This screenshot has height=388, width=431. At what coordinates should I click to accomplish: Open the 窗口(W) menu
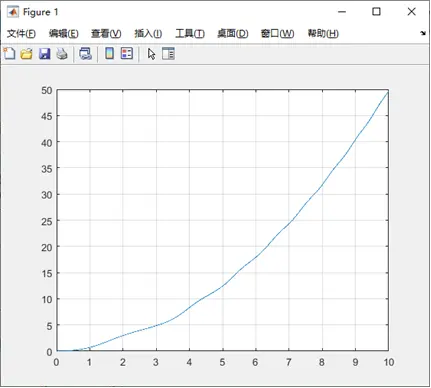[x=277, y=33]
